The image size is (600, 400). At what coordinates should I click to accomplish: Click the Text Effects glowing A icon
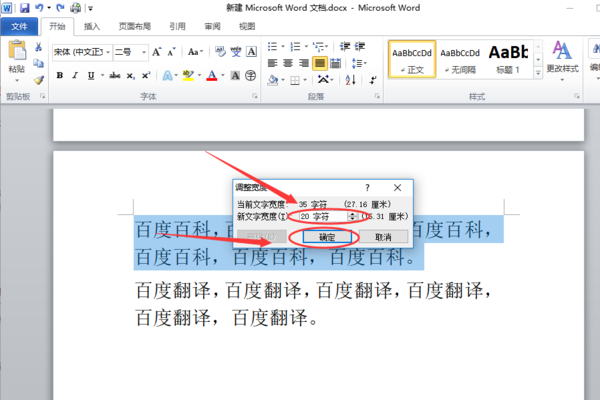pyautogui.click(x=168, y=75)
